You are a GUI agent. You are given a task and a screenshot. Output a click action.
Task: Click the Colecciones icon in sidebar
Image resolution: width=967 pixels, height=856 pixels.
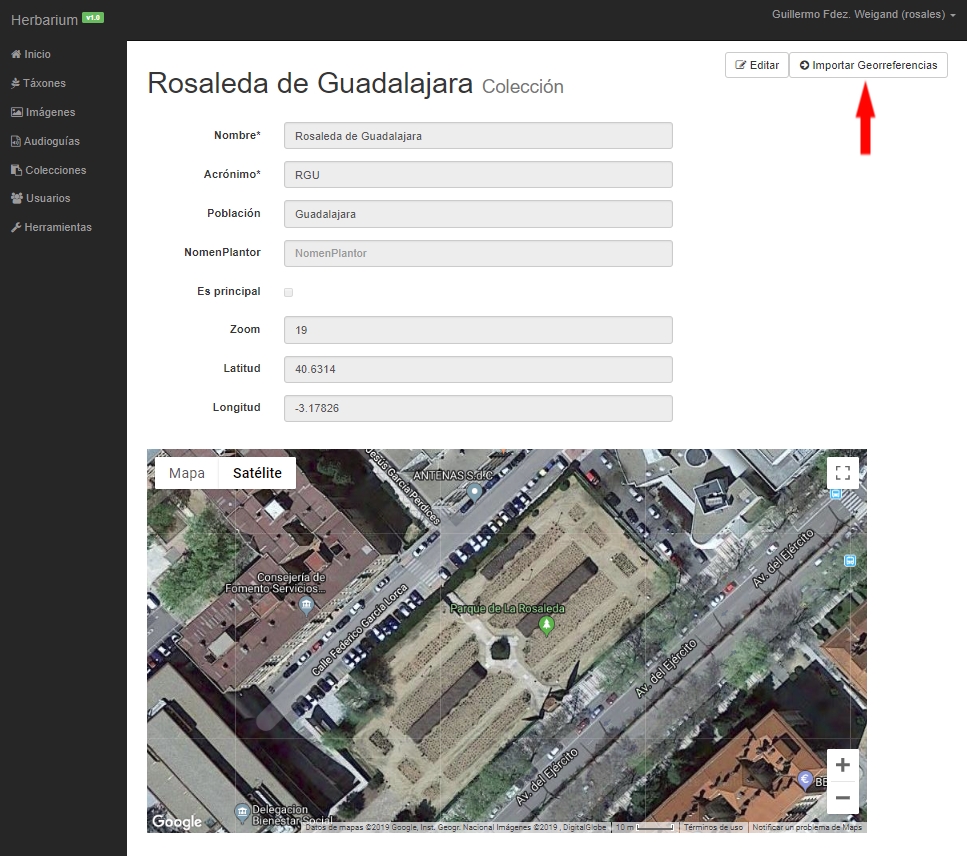[16, 170]
